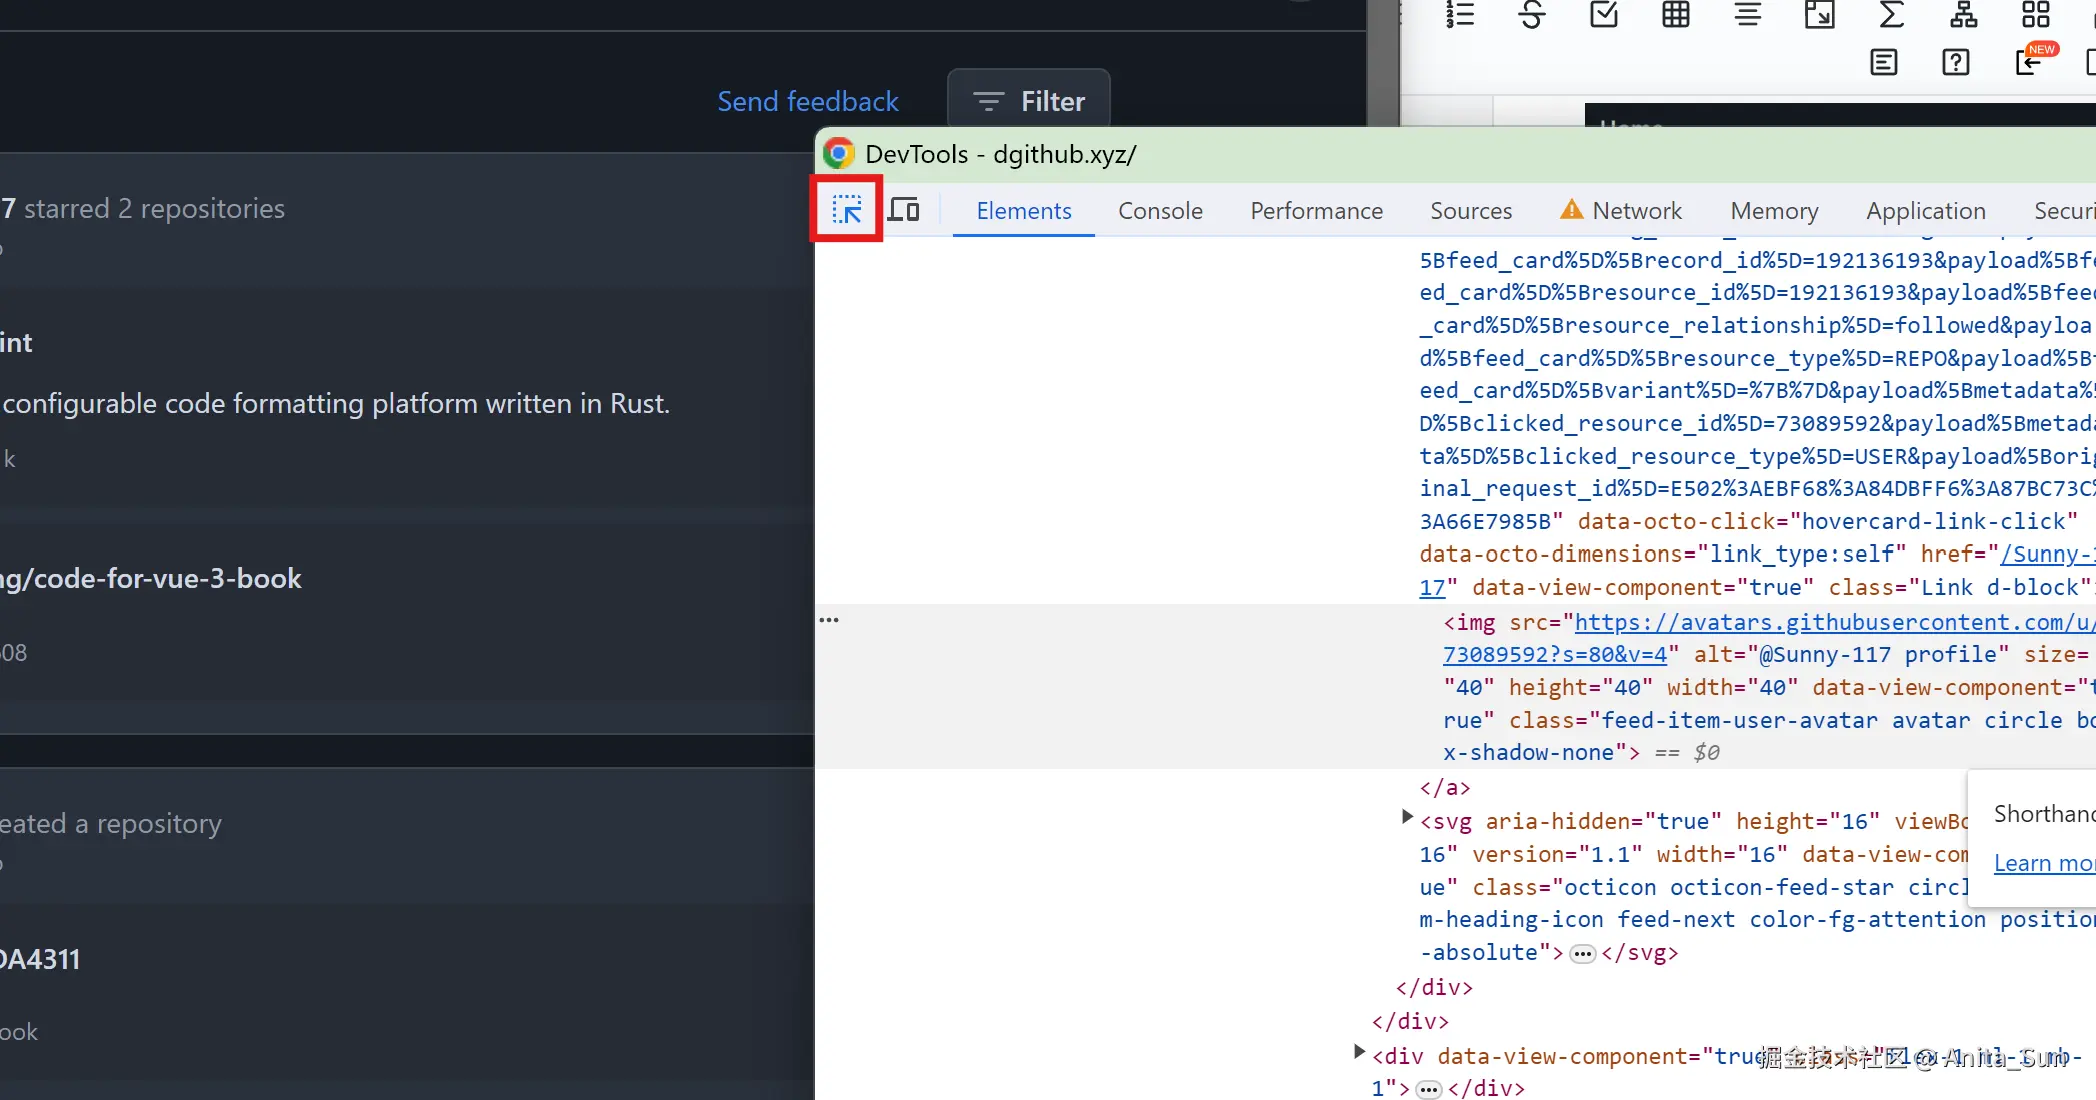2096x1100 pixels.
Task: Click the org chart diagram icon
Action: click(1964, 15)
